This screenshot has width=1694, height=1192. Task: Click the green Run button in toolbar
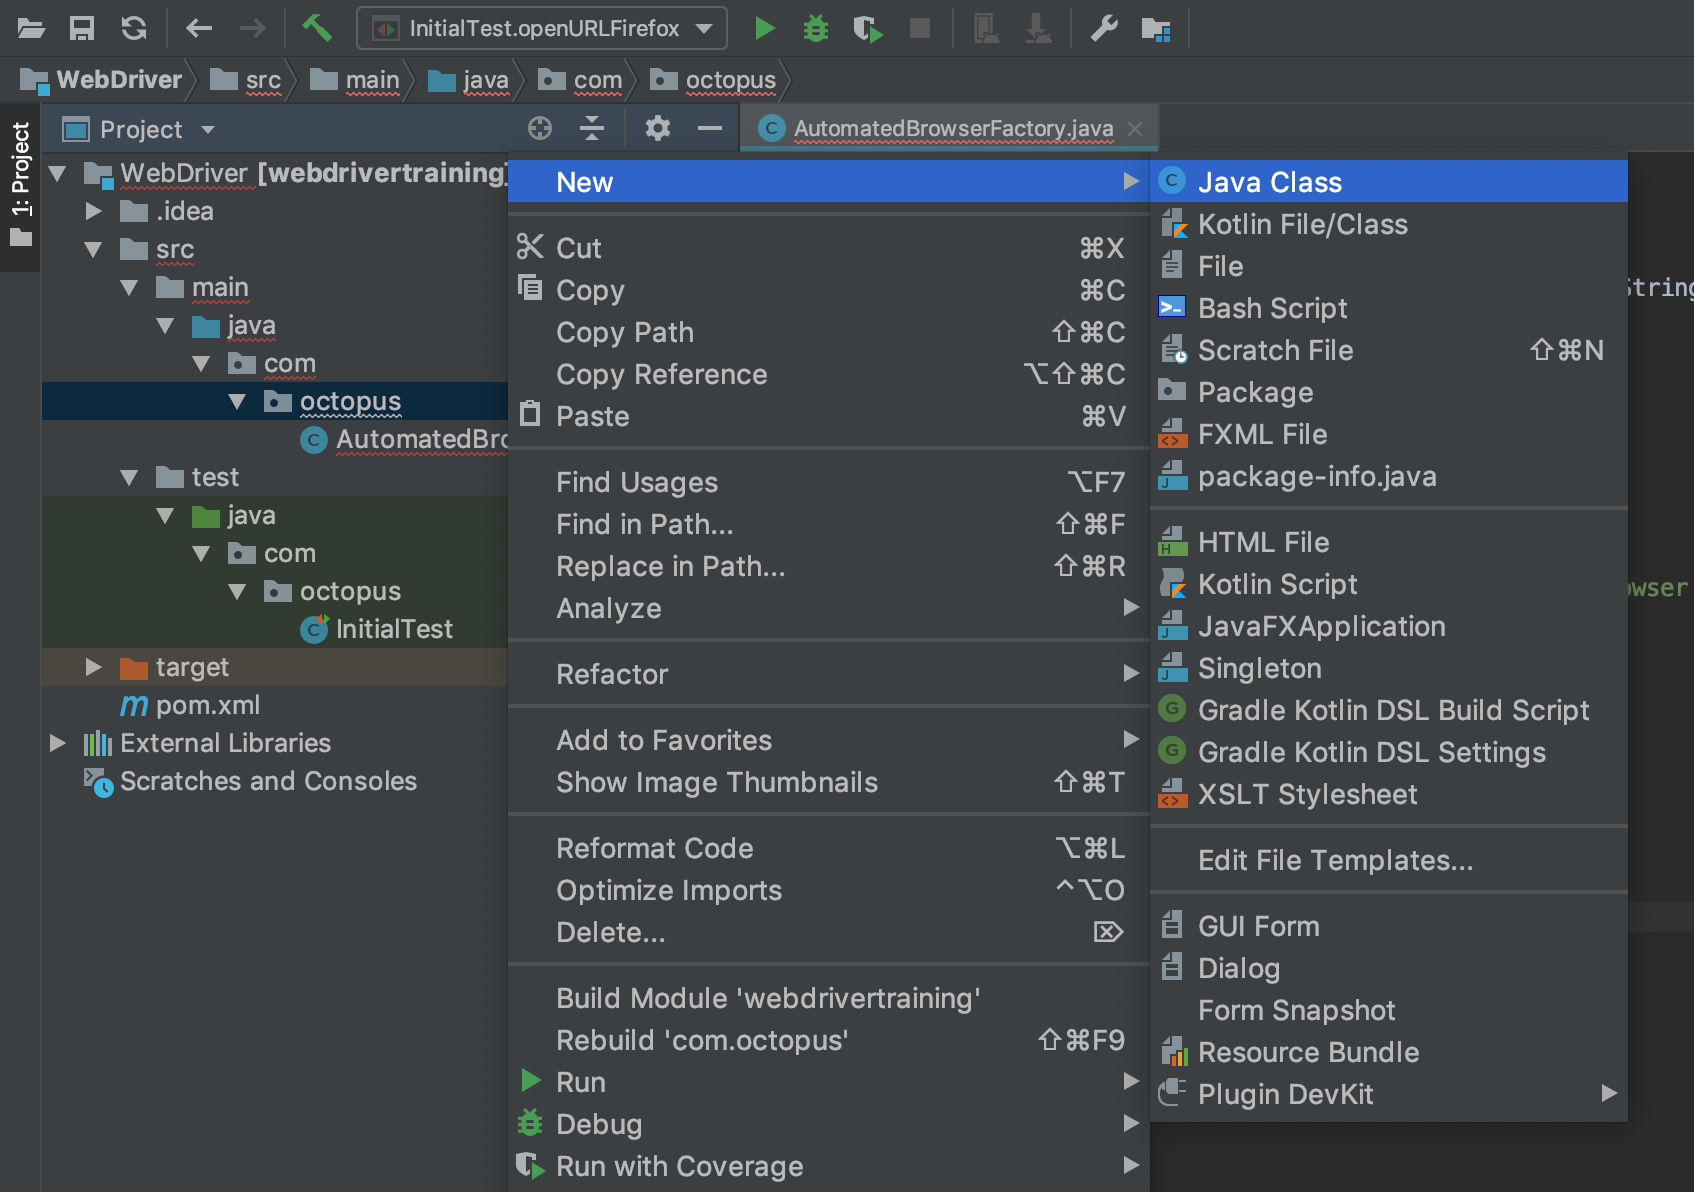(x=765, y=28)
